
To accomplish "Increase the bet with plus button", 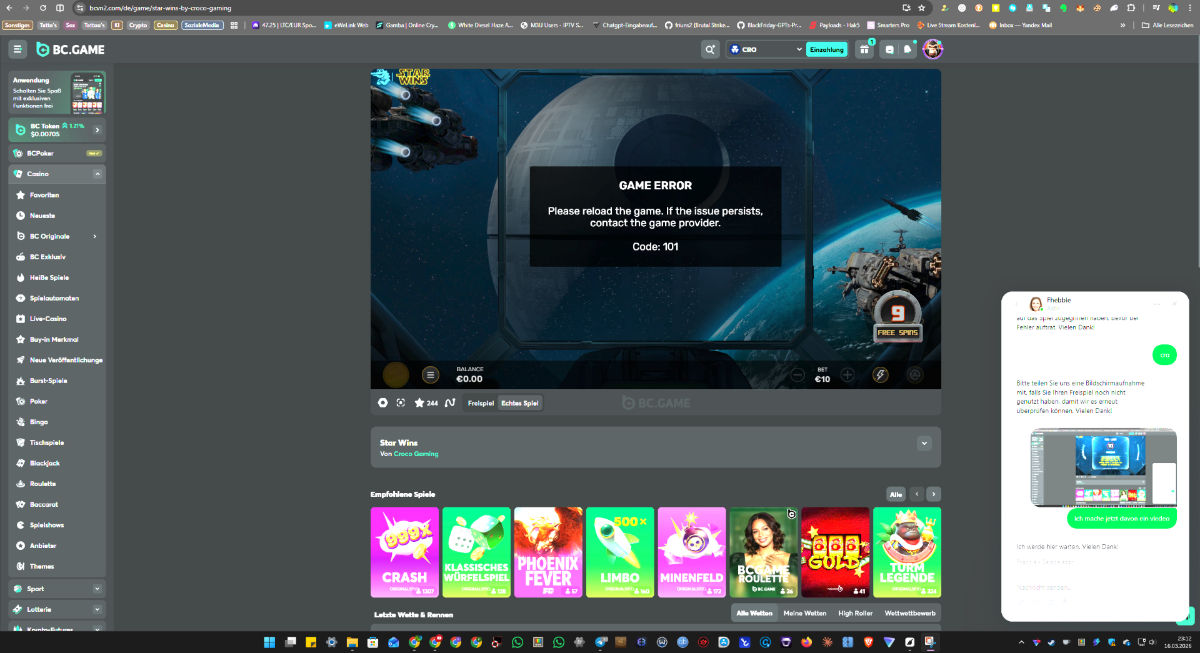I will [847, 375].
